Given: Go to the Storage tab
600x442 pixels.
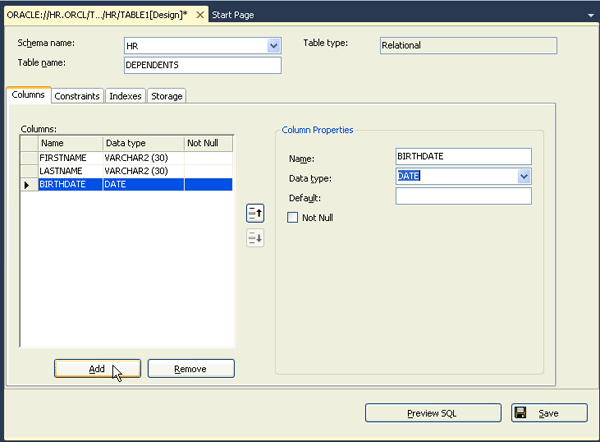Looking at the screenshot, I should tap(167, 96).
